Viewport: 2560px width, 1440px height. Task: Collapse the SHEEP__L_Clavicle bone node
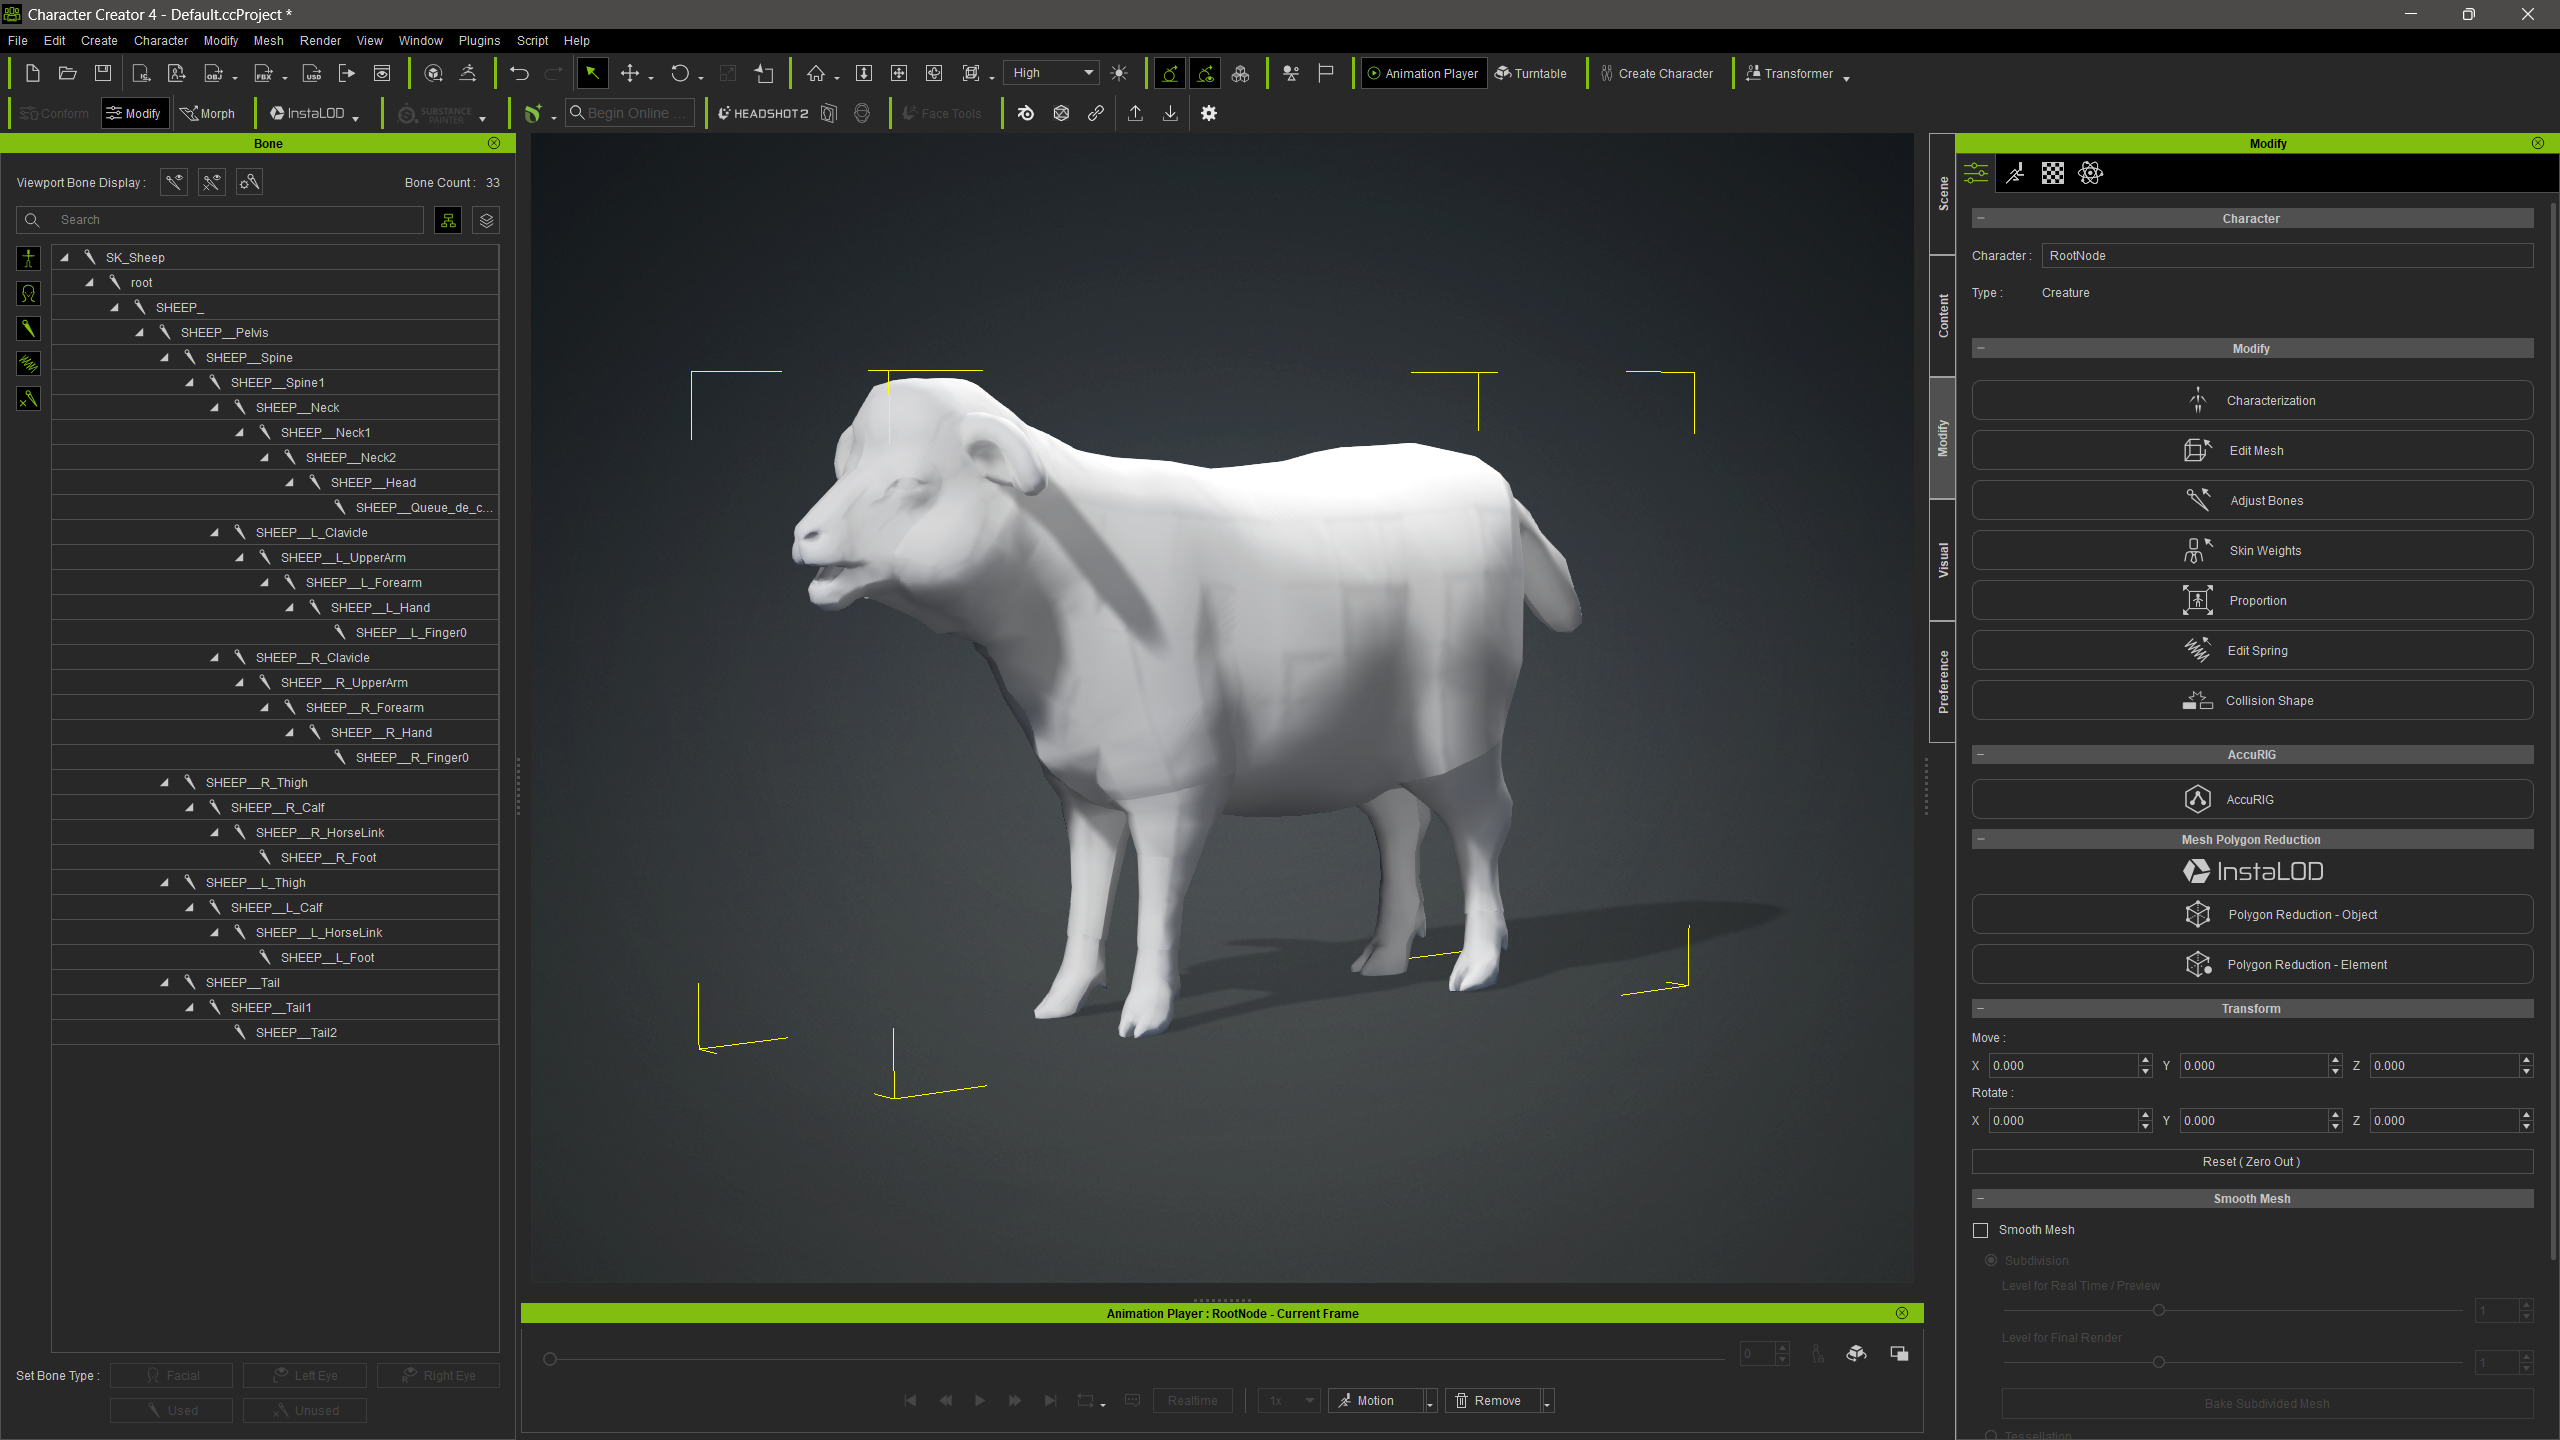(x=215, y=532)
